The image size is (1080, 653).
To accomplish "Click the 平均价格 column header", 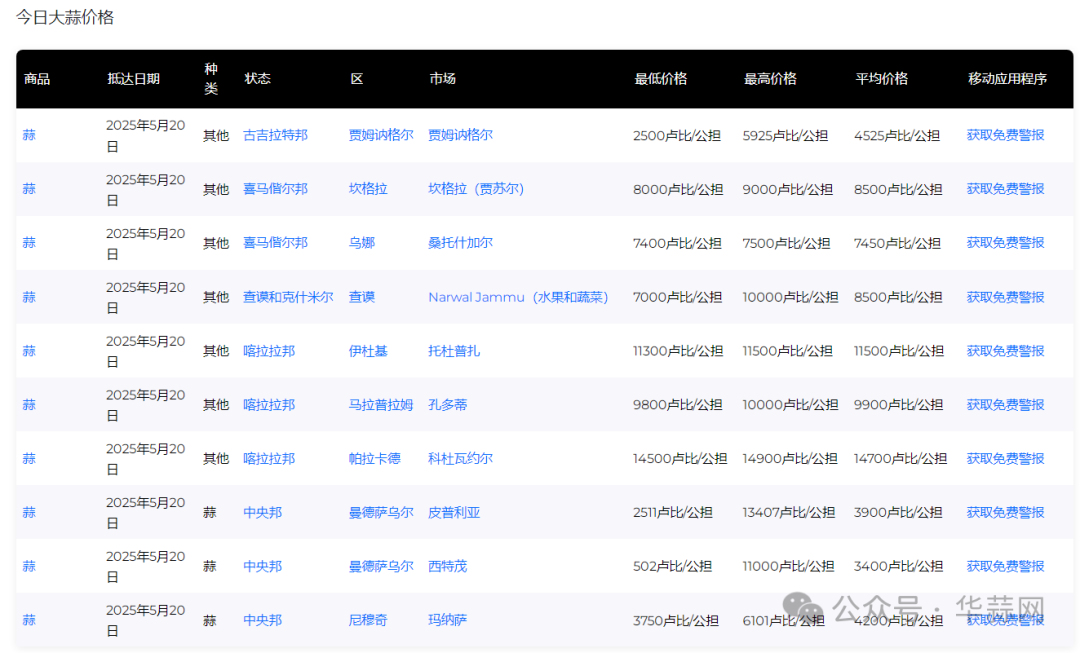I will pyautogui.click(x=882, y=79).
